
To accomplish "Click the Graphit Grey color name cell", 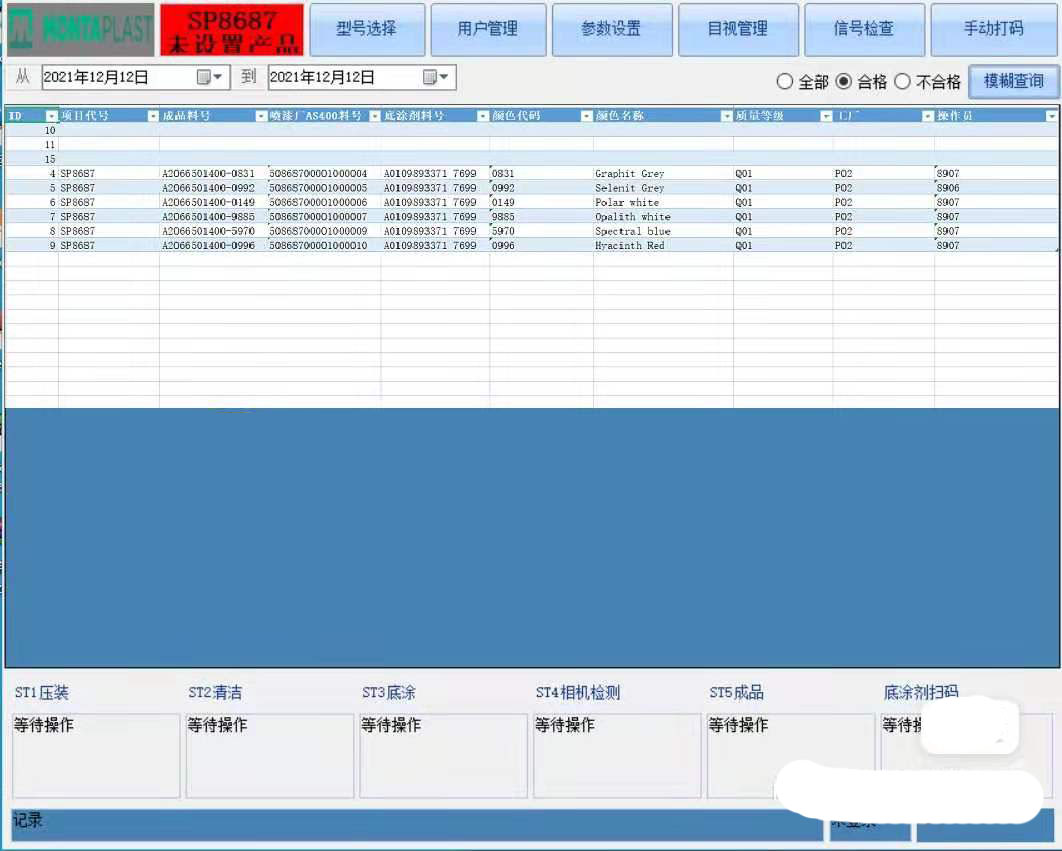I will [663, 173].
